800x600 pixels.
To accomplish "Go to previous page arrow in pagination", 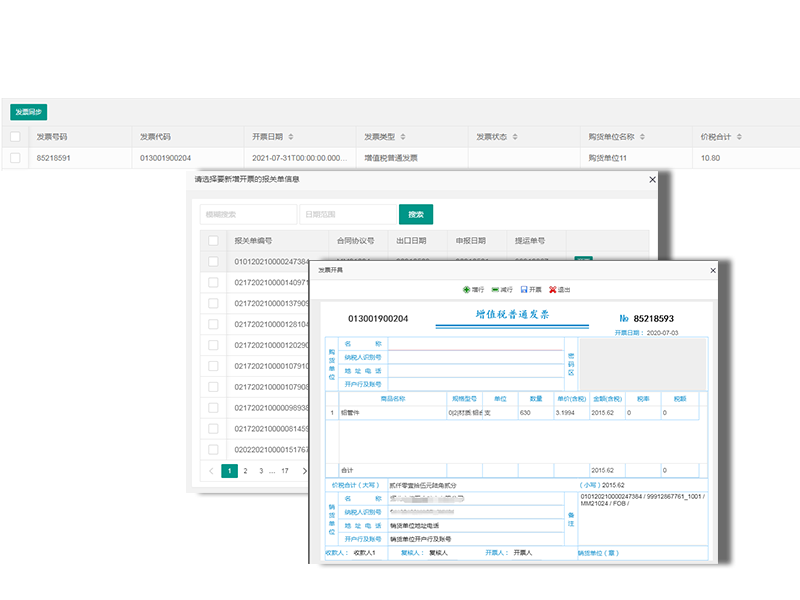I will tap(211, 470).
